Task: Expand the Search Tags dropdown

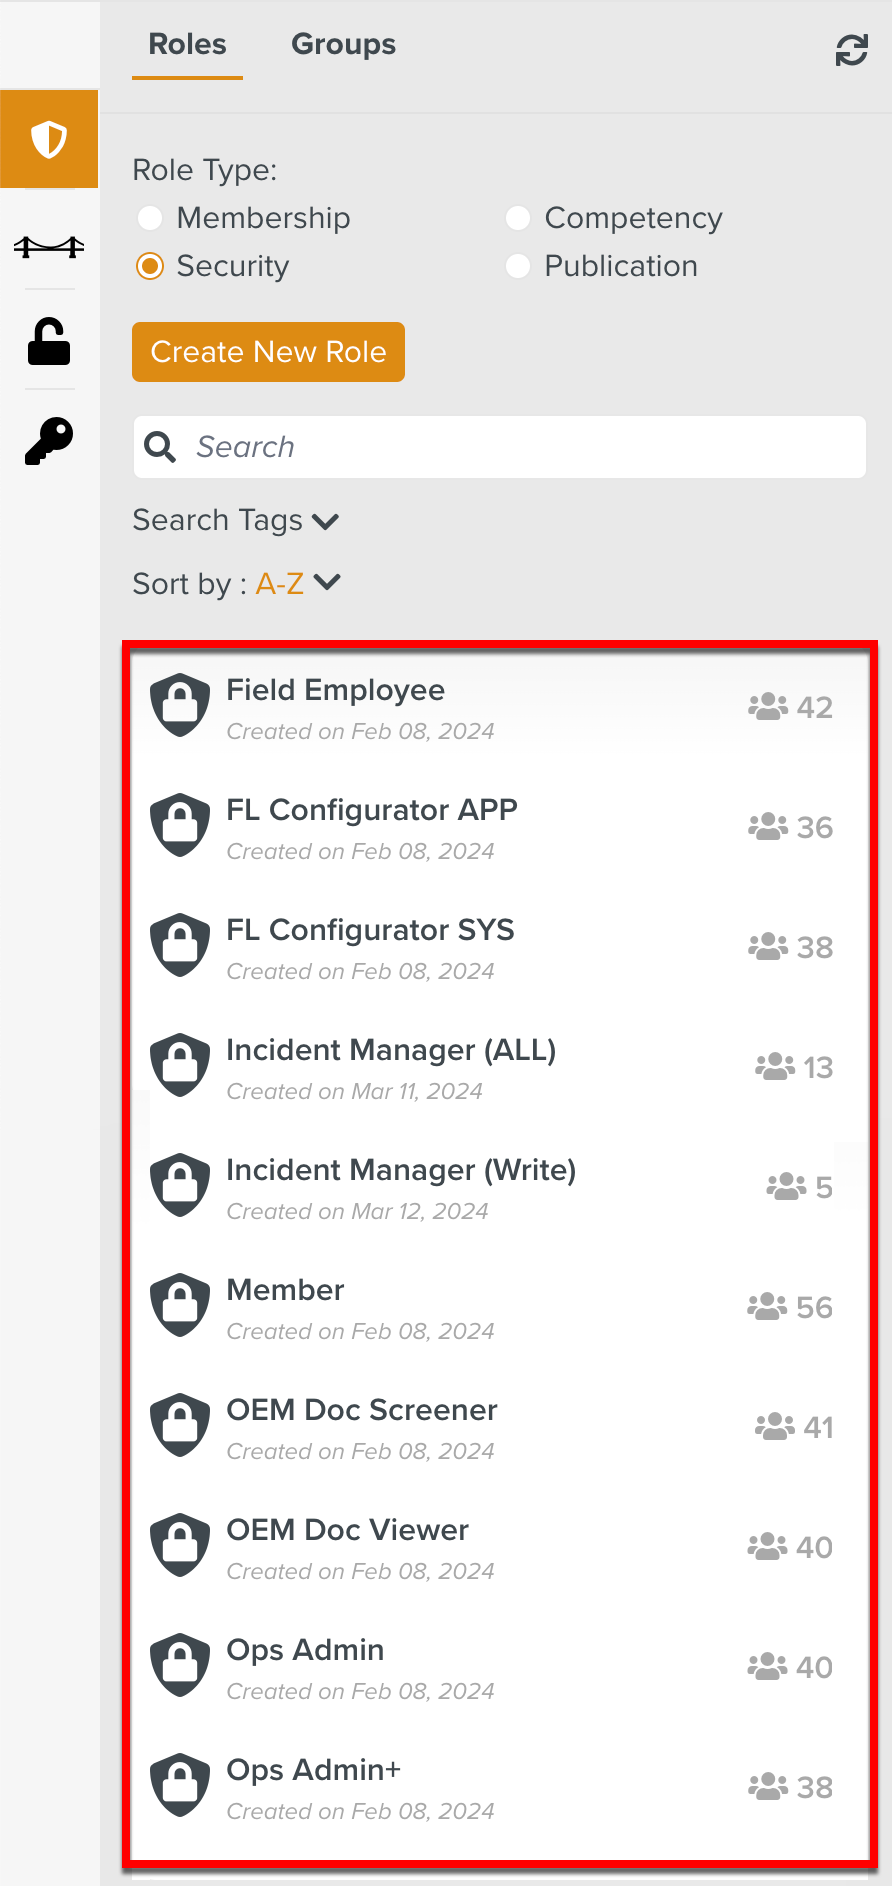Action: click(236, 521)
